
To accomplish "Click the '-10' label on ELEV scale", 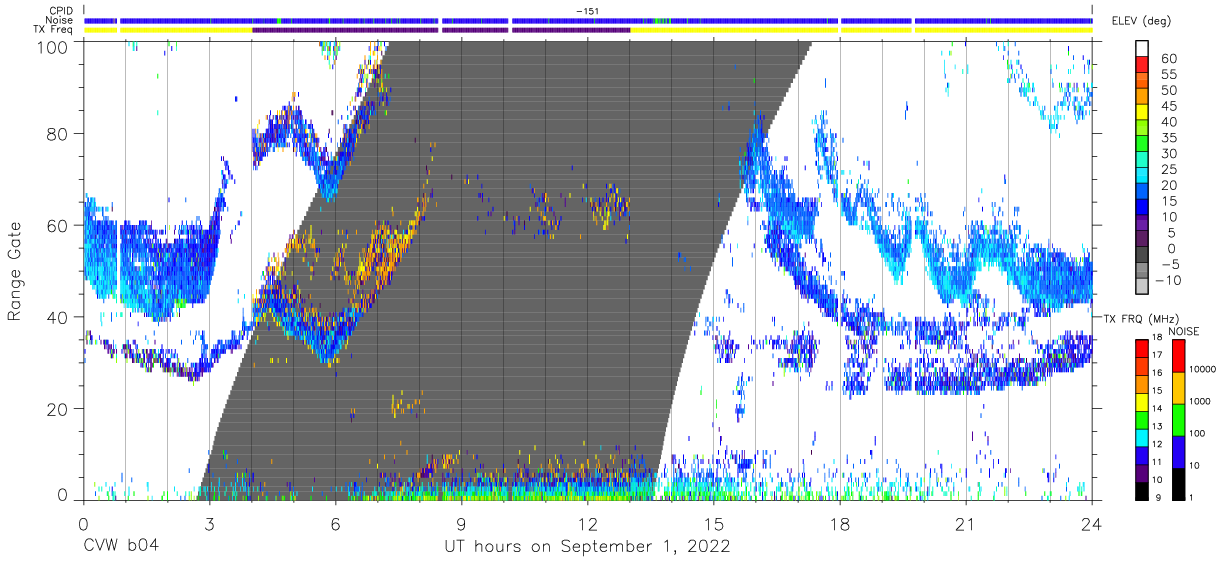I will point(1171,280).
